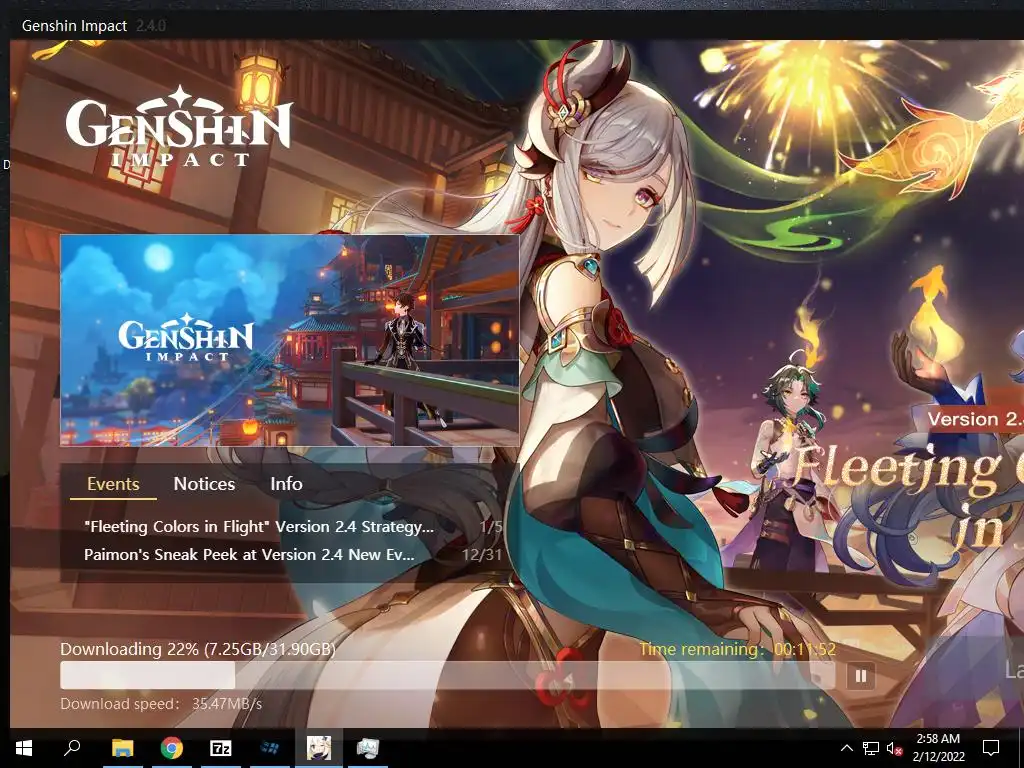
Task: Open "Fleeting Colors in Flight" Version 2.4 Strategy link
Action: click(259, 526)
